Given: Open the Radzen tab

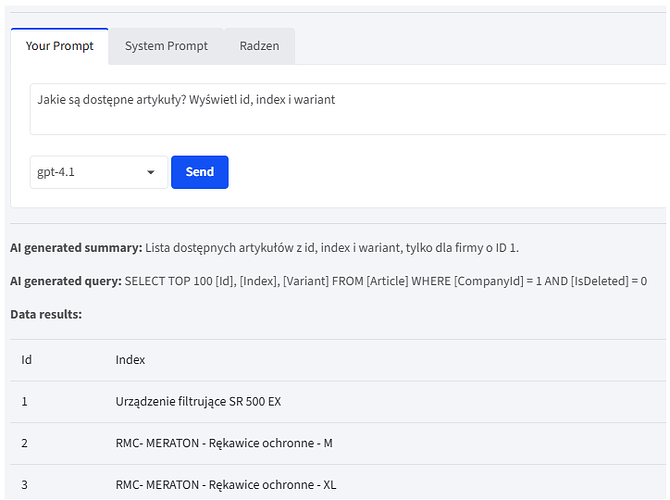Looking at the screenshot, I should coord(259,46).
